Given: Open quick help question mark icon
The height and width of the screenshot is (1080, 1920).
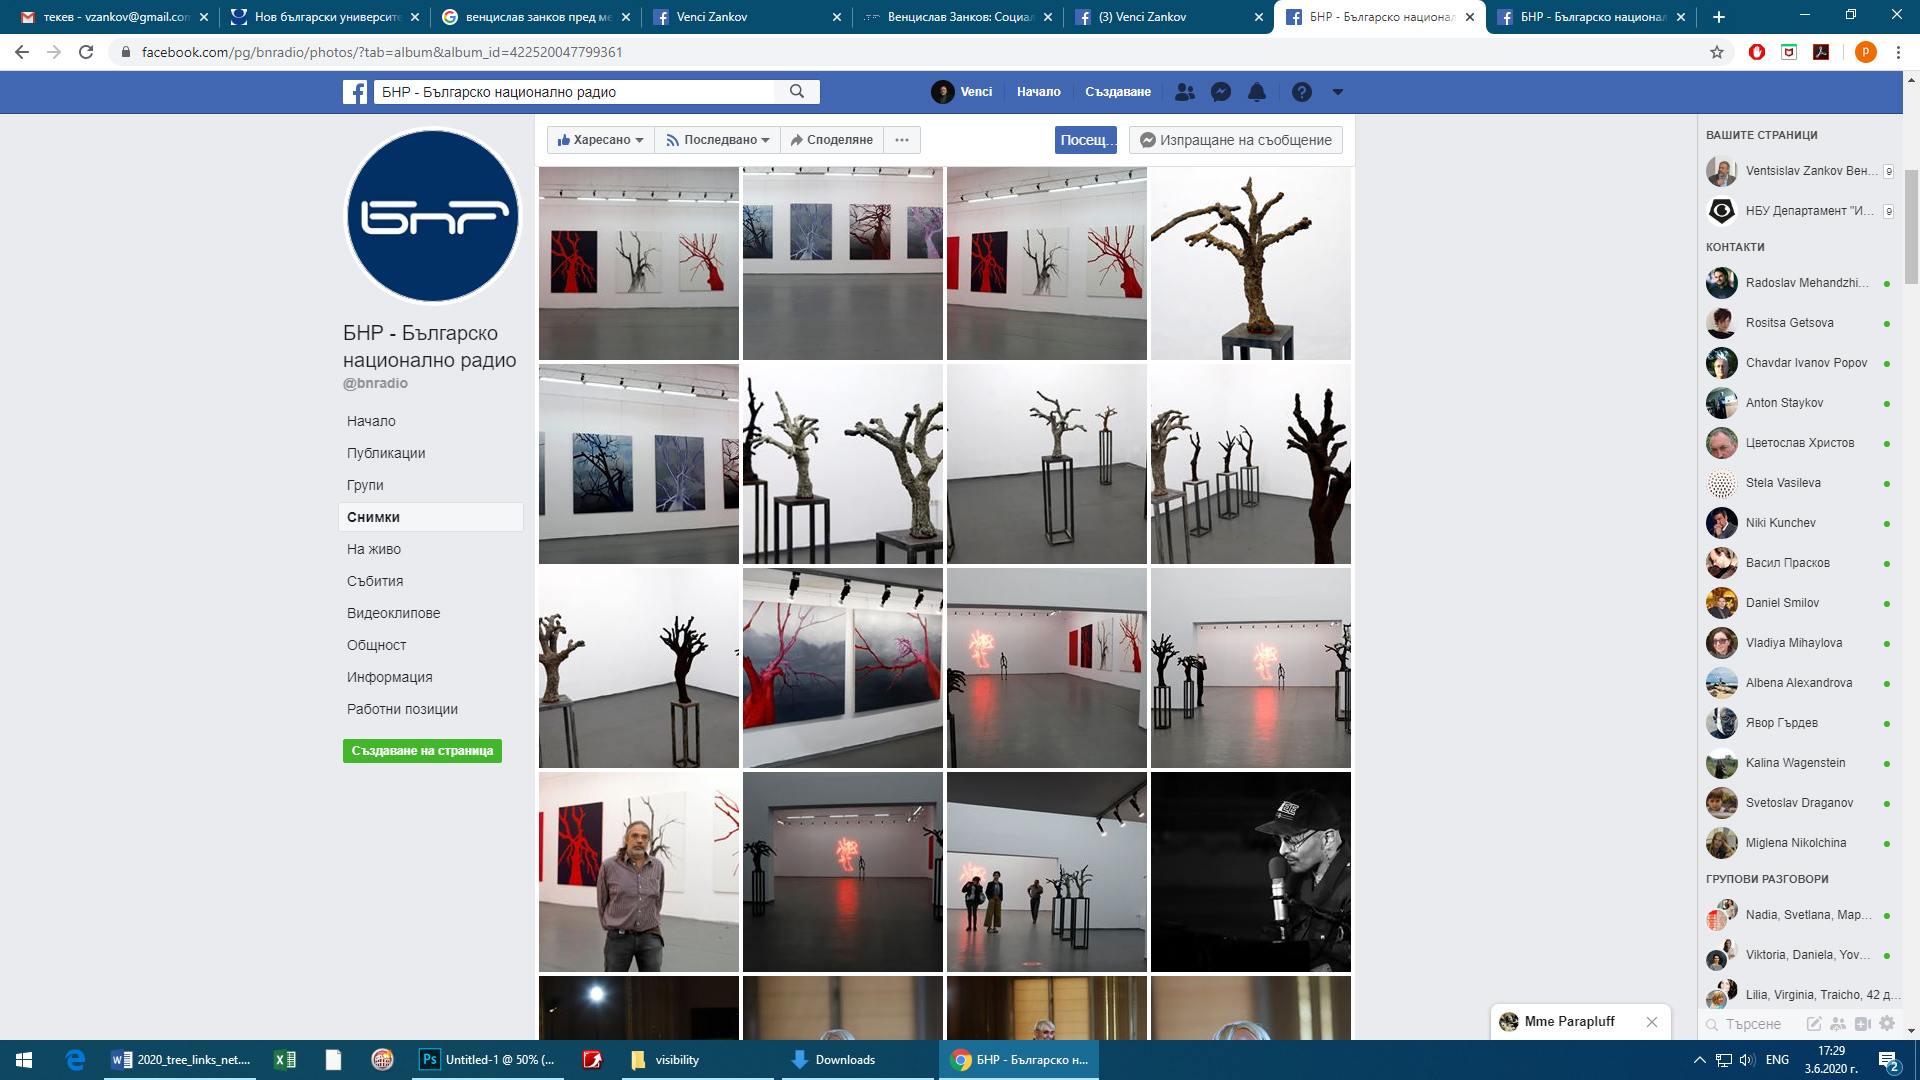Looking at the screenshot, I should coord(1301,92).
